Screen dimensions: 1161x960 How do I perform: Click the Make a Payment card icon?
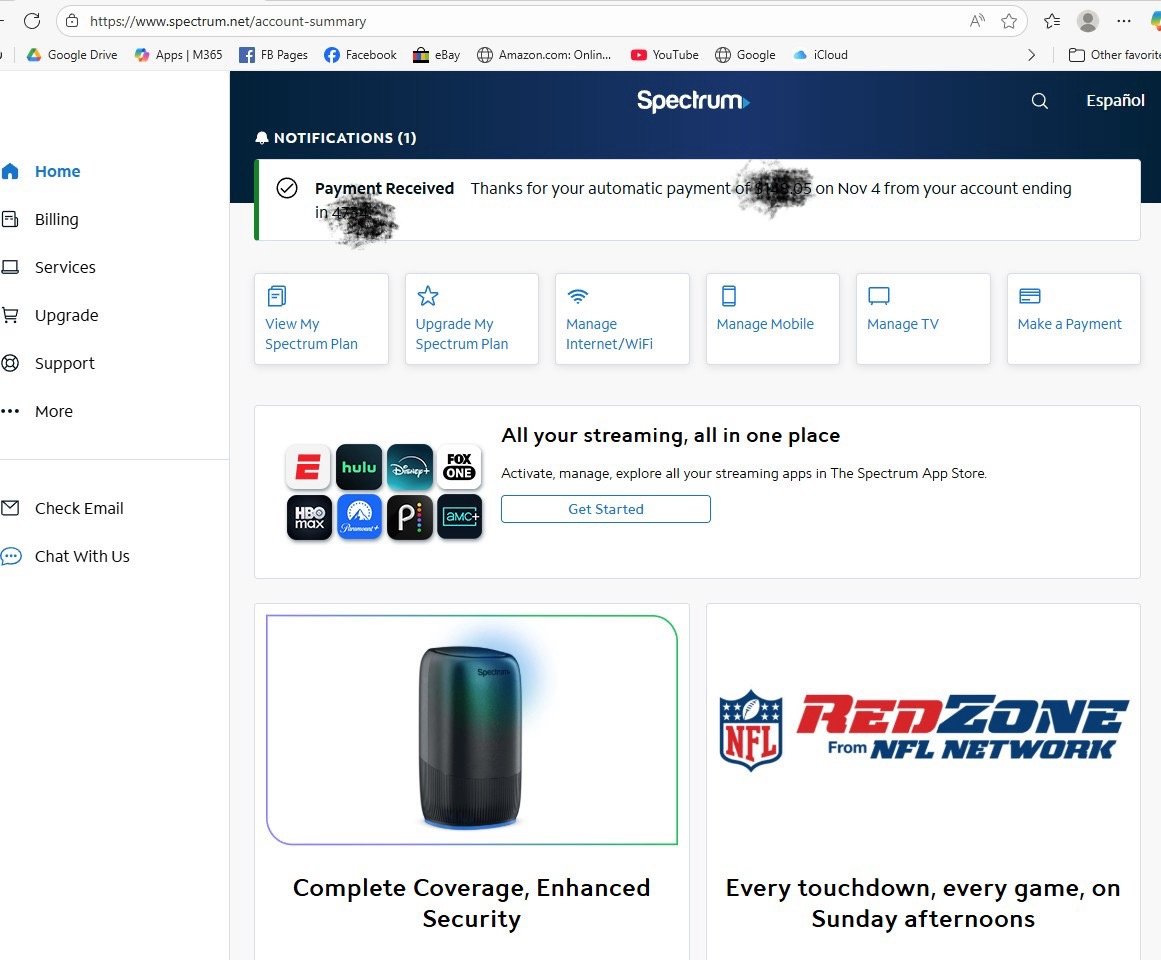point(1029,295)
